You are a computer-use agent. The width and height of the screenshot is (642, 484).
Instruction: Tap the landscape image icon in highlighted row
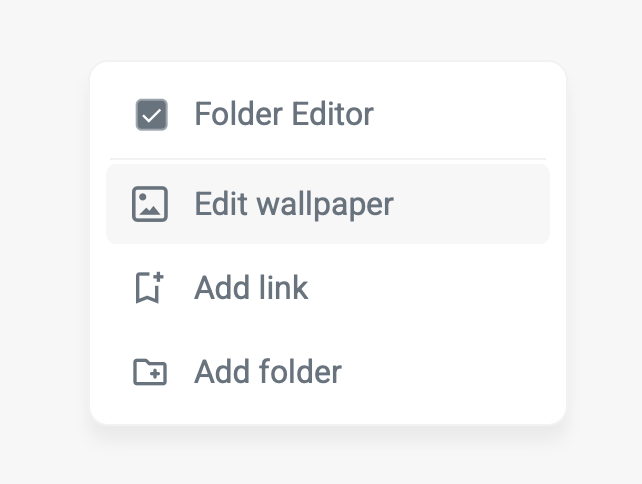(x=150, y=204)
